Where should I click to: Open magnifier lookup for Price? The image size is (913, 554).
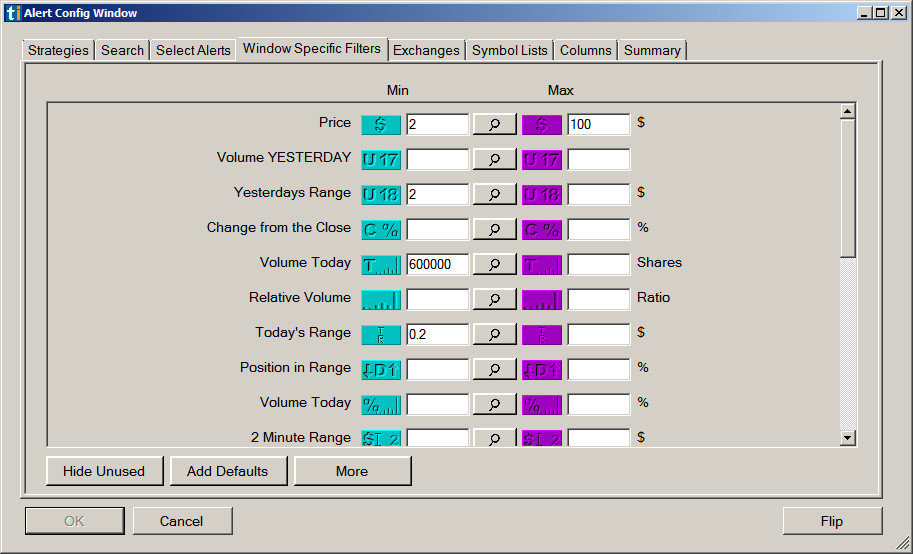click(494, 124)
